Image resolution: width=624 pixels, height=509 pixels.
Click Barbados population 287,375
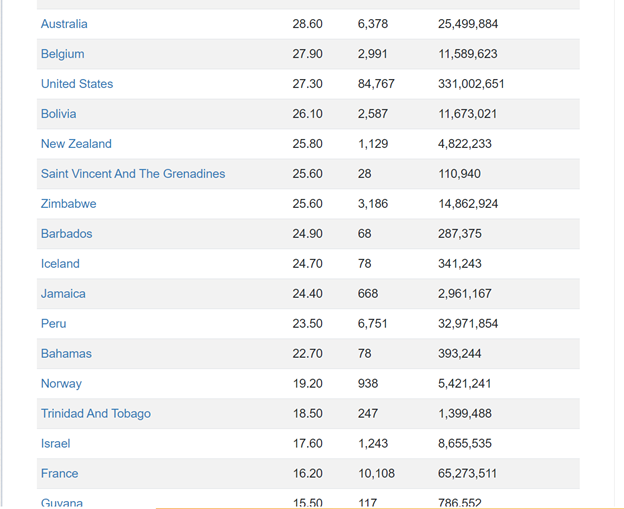(x=460, y=234)
